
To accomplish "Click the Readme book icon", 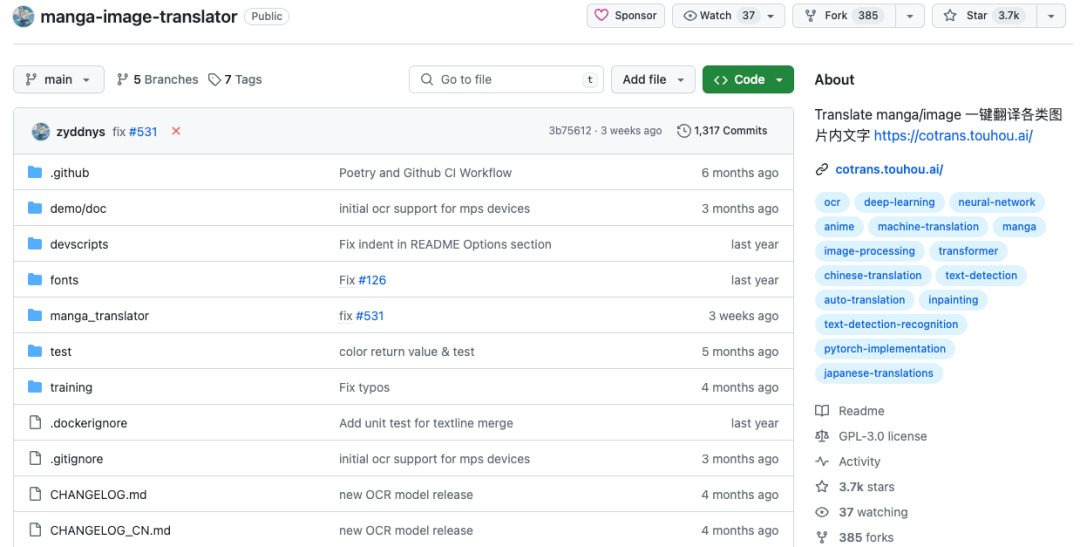I will click(822, 411).
